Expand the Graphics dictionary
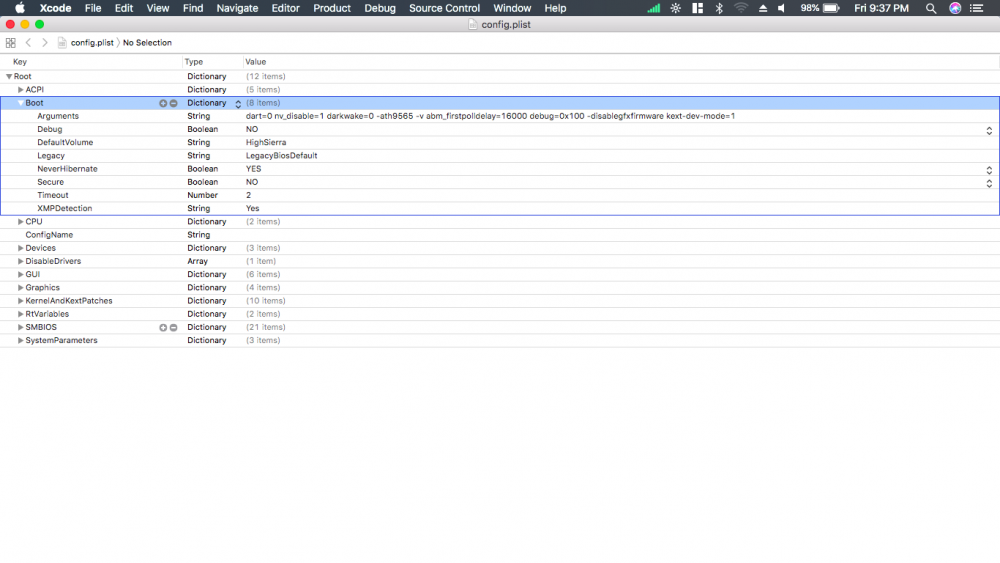The image size is (1000, 563). click(x=20, y=288)
